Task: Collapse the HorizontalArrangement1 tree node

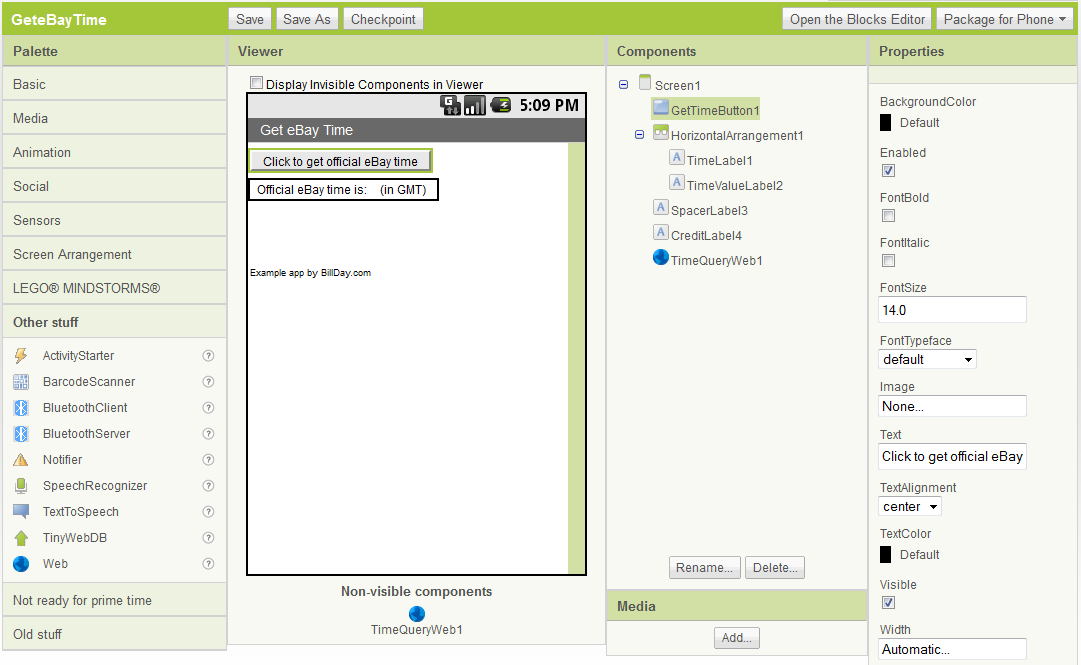Action: (640, 135)
